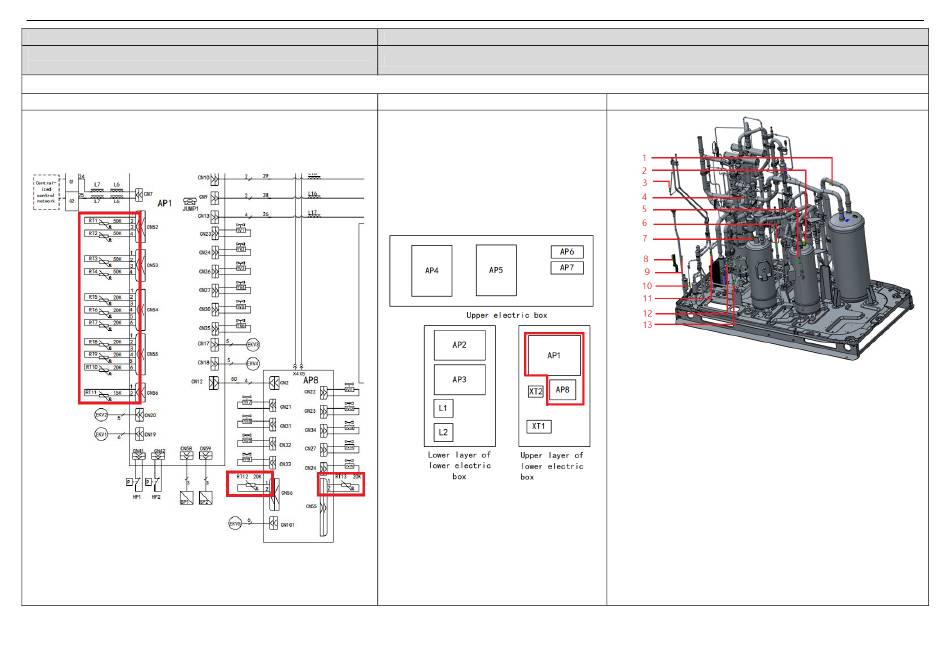Click the JUMP1 jumper symbol
This screenshot has width=950, height=648.
[x=191, y=200]
